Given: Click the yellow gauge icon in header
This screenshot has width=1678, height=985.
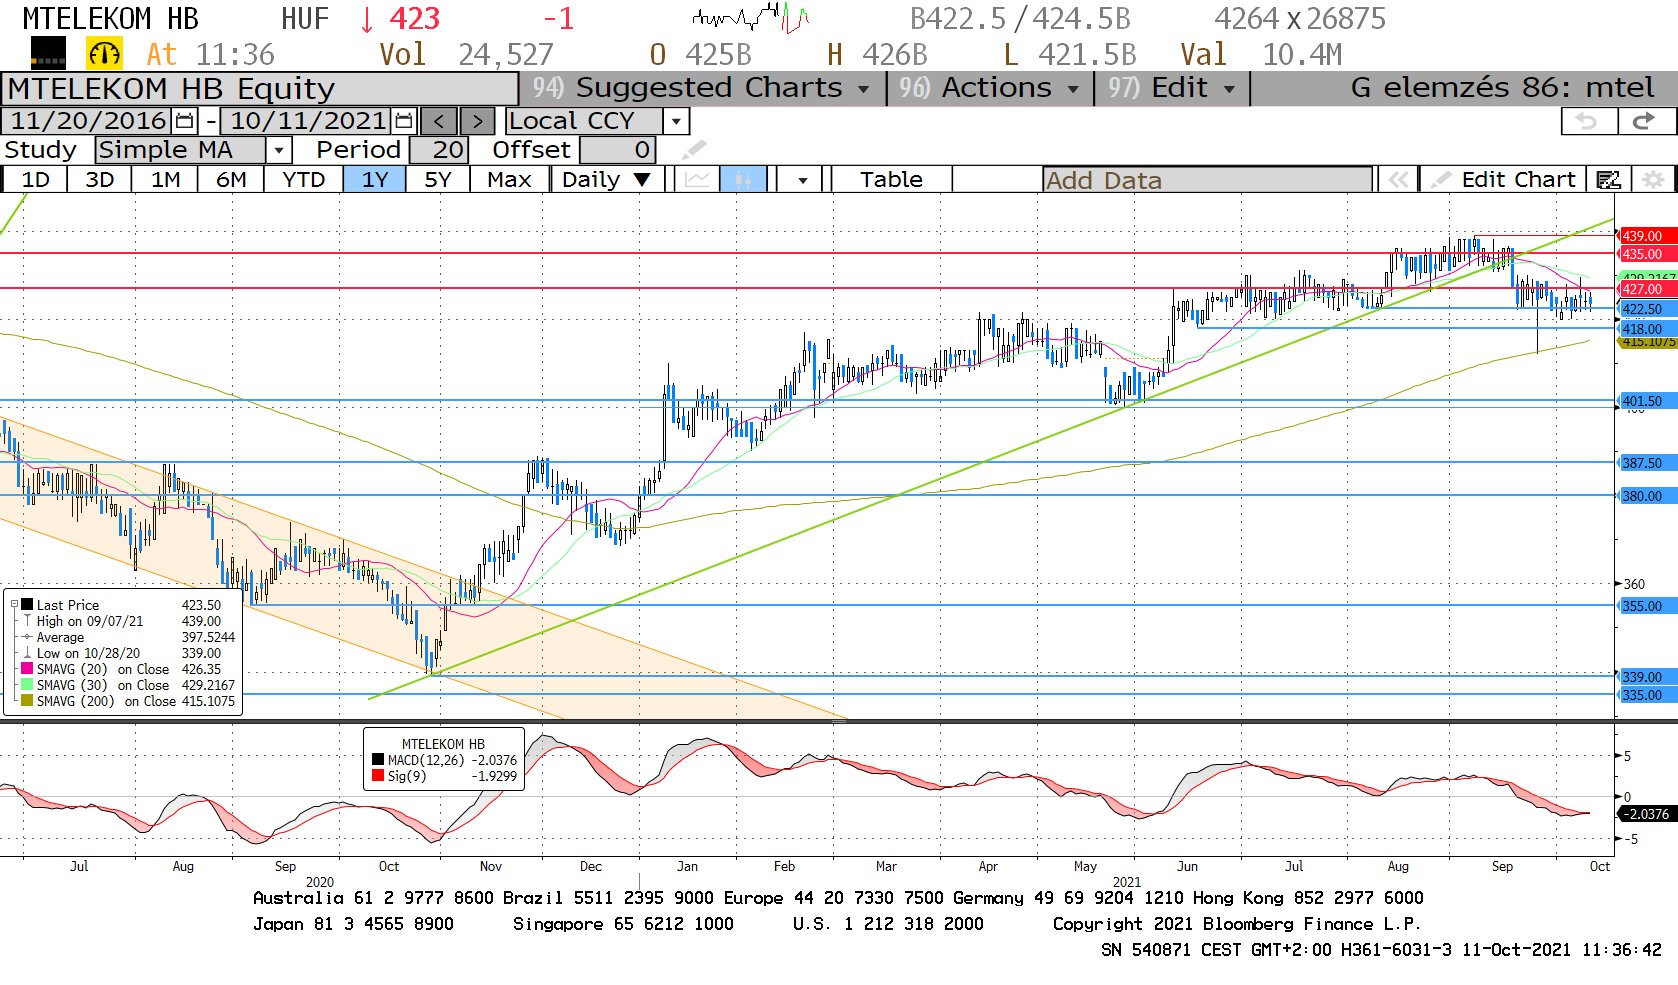Looking at the screenshot, I should 104,53.
